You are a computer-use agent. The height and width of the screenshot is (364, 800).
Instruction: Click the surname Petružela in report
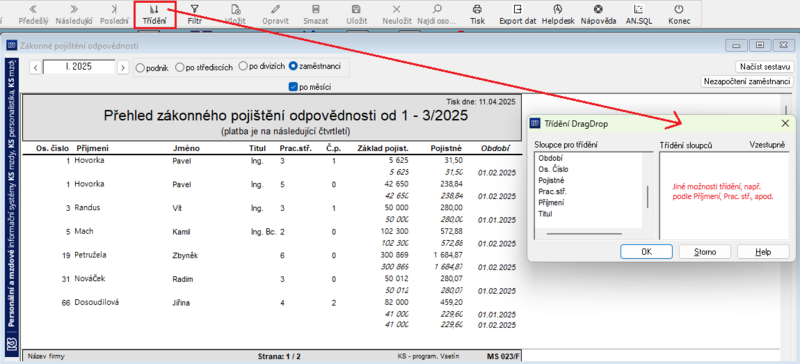tap(91, 255)
